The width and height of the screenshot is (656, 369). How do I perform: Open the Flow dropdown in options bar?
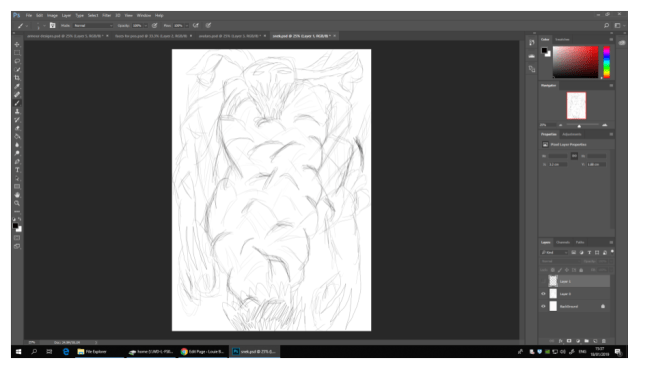coord(187,26)
